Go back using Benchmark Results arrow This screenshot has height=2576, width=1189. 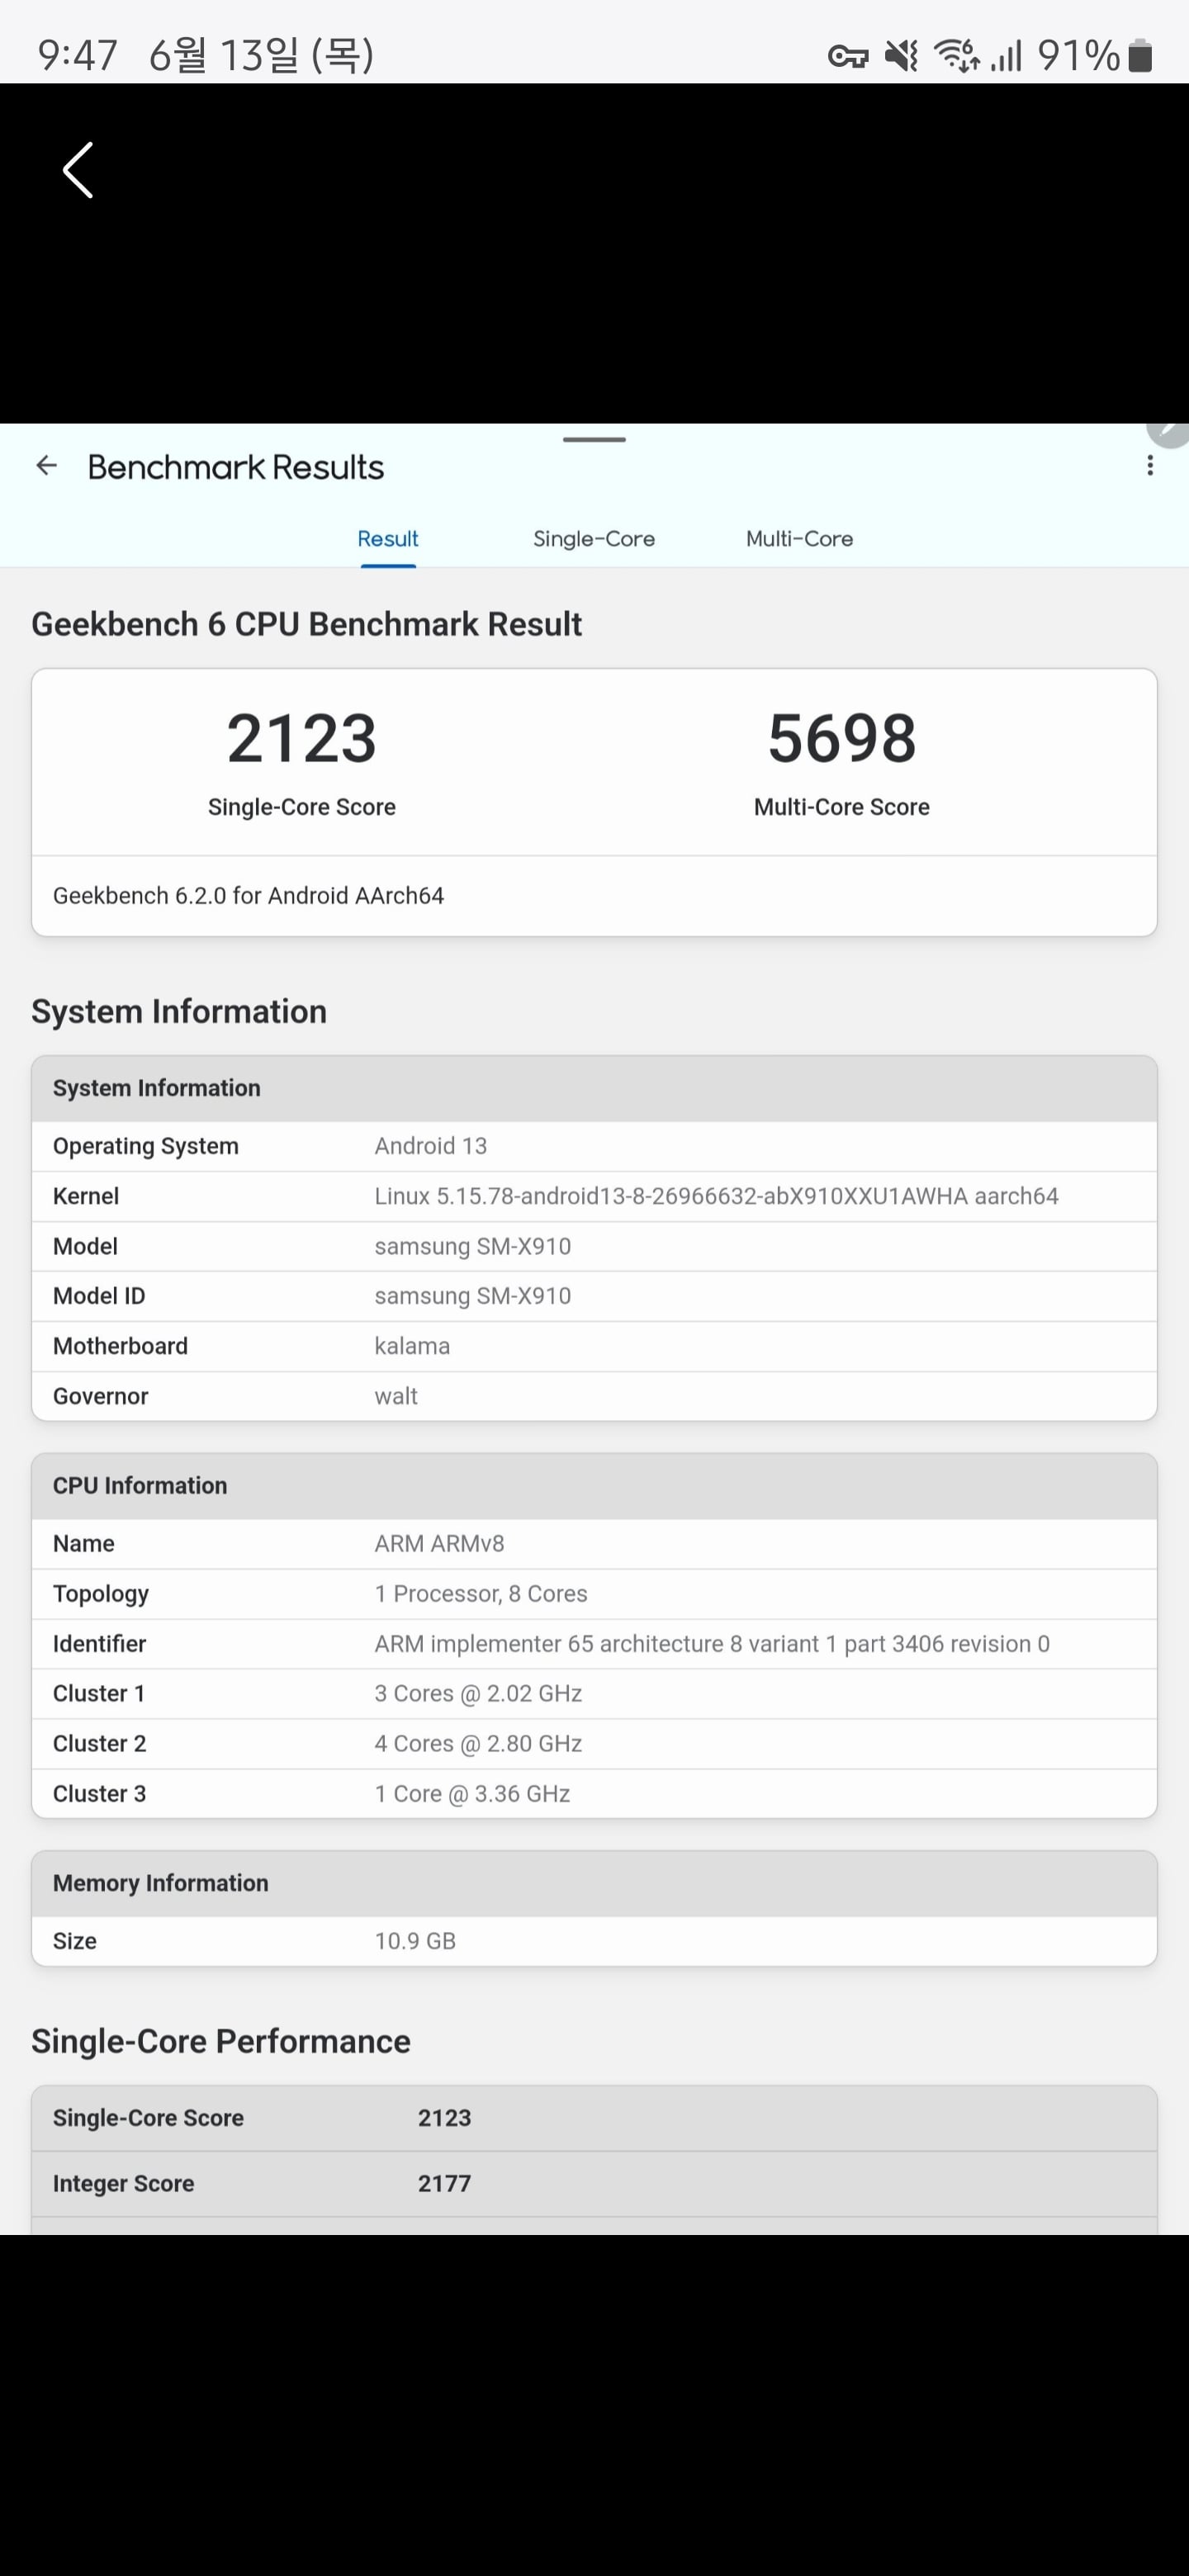click(46, 465)
